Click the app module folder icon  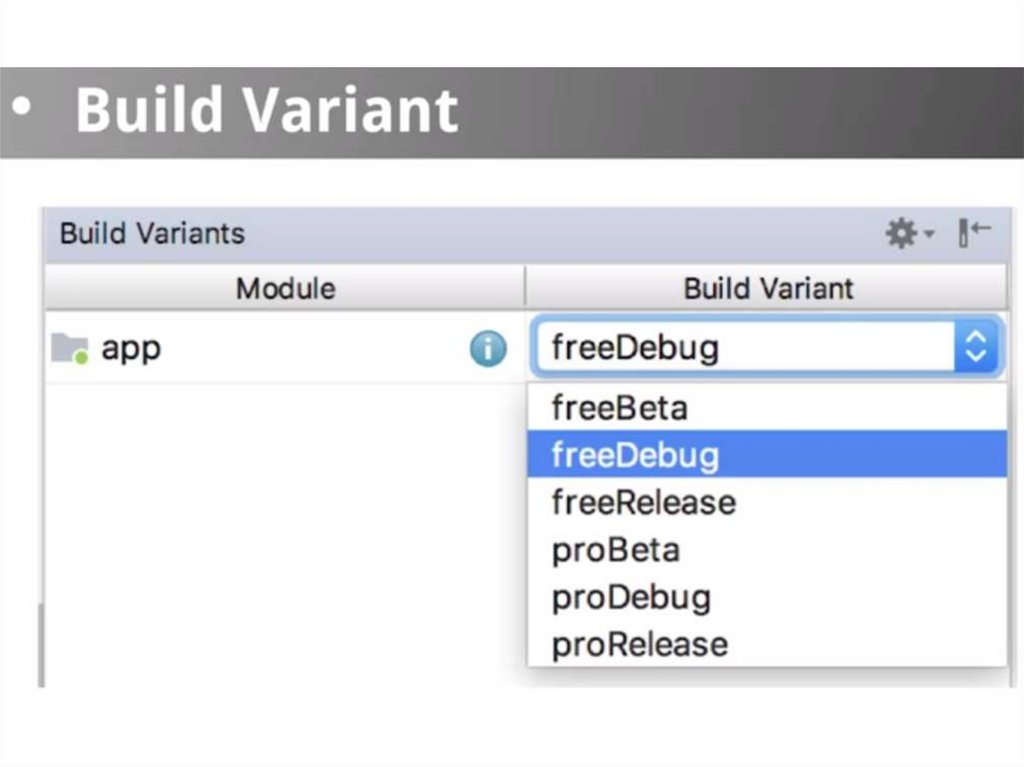coord(70,348)
